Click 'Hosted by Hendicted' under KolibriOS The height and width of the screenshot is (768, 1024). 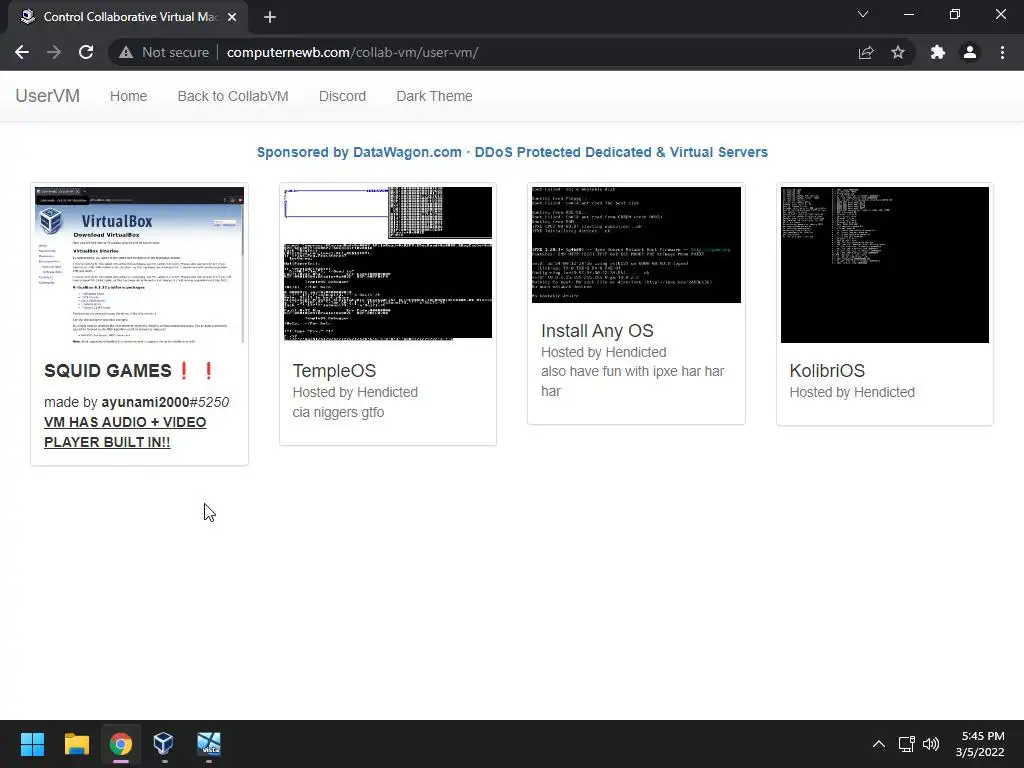coord(852,392)
